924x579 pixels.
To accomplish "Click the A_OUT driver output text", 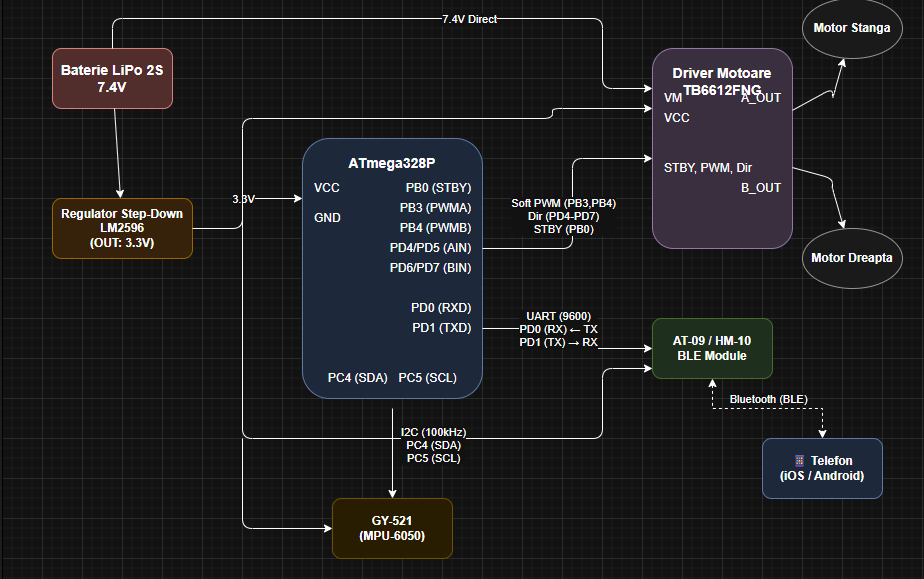I will pos(761,98).
